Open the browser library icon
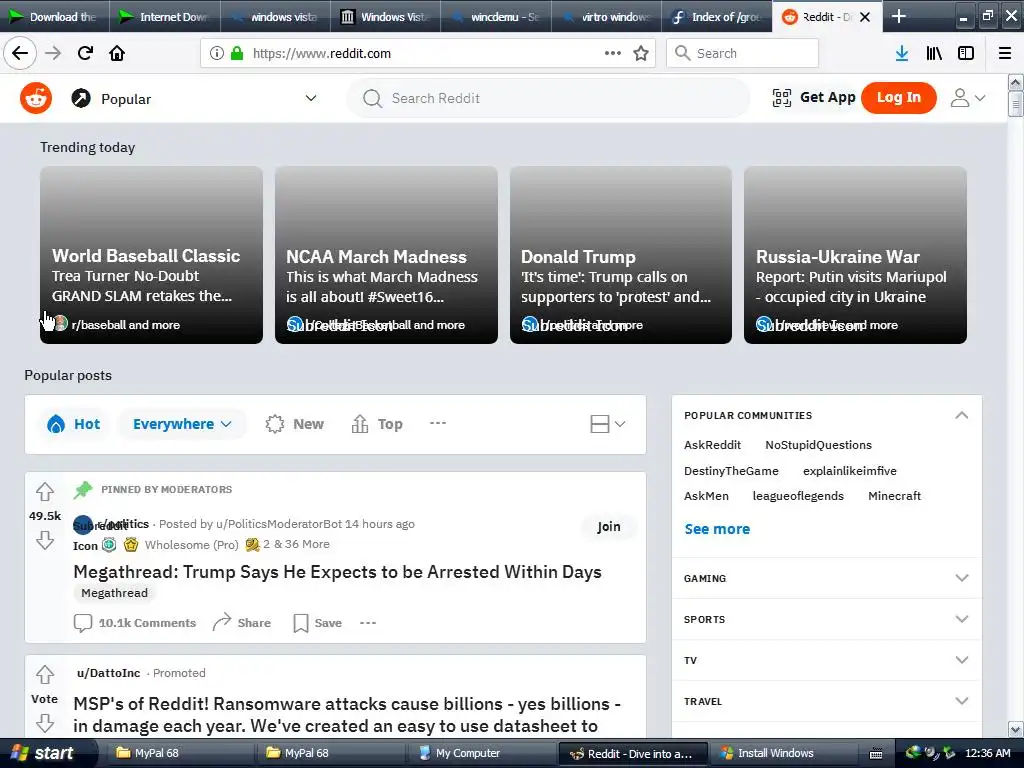 [934, 53]
